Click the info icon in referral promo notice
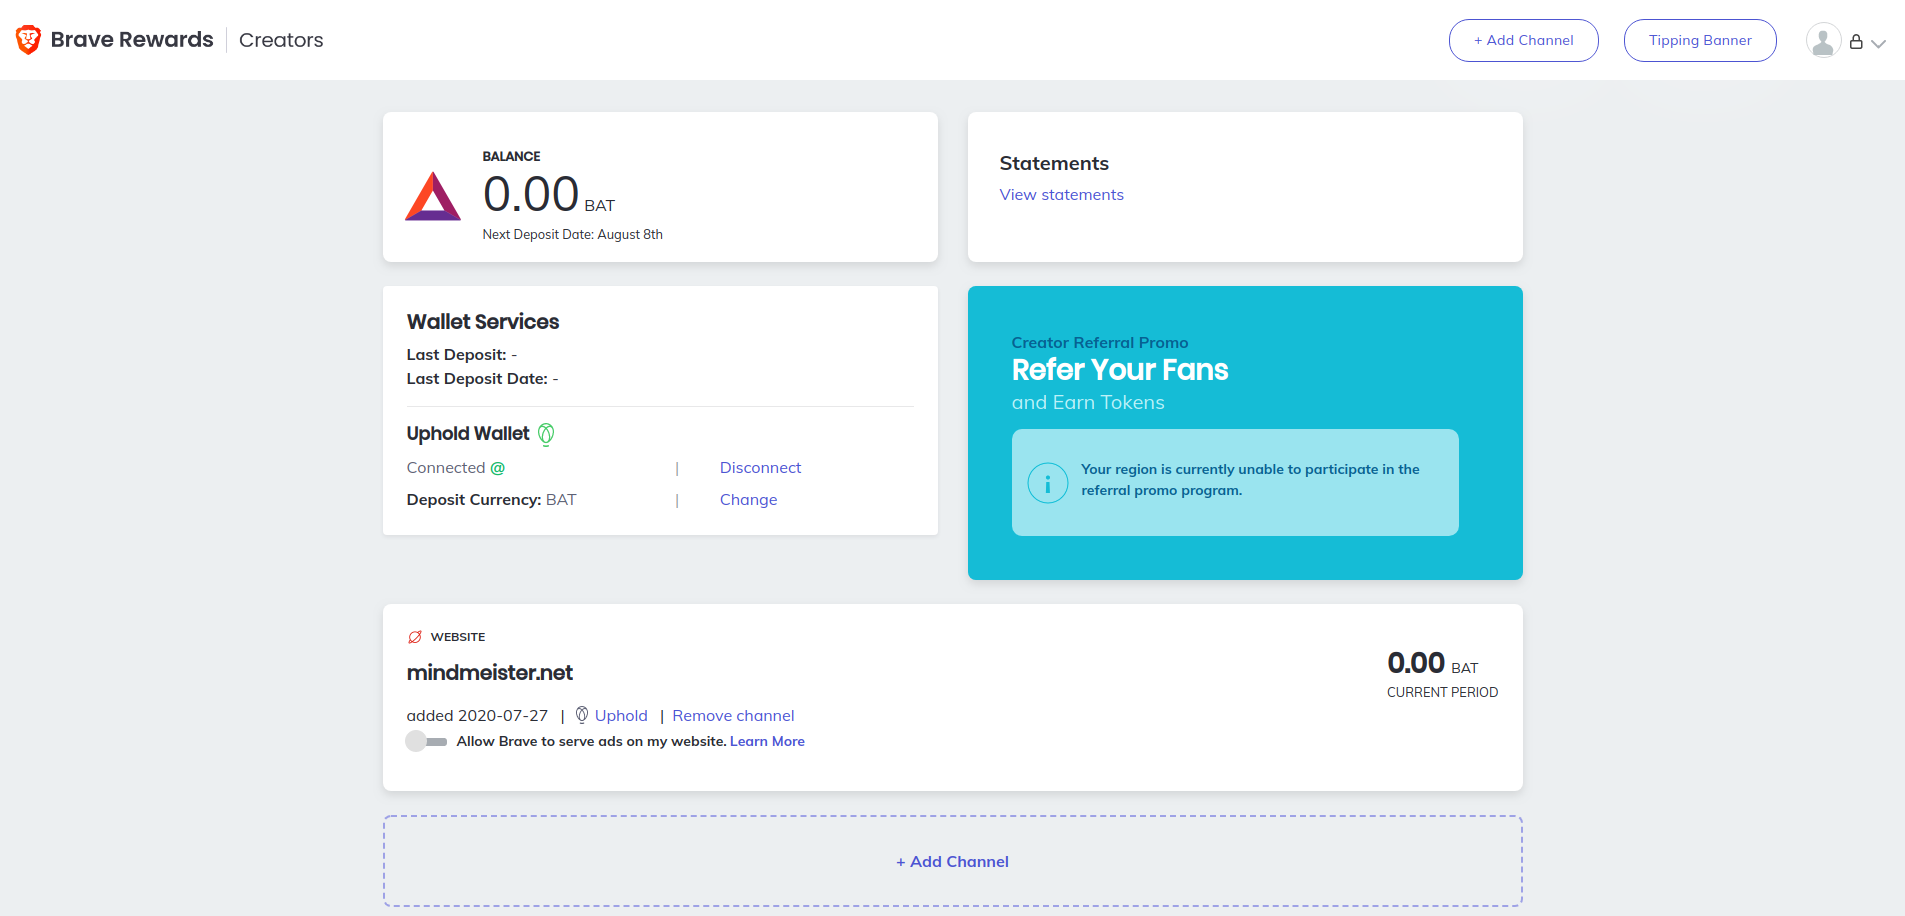This screenshot has width=1905, height=916. 1047,483
